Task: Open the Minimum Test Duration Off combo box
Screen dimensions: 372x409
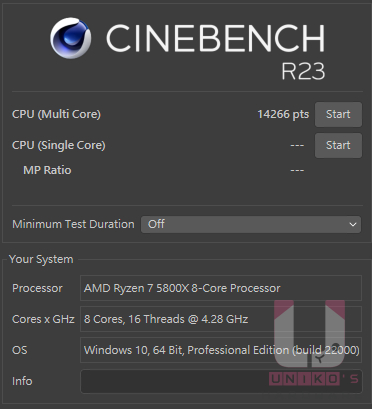Action: pos(251,224)
